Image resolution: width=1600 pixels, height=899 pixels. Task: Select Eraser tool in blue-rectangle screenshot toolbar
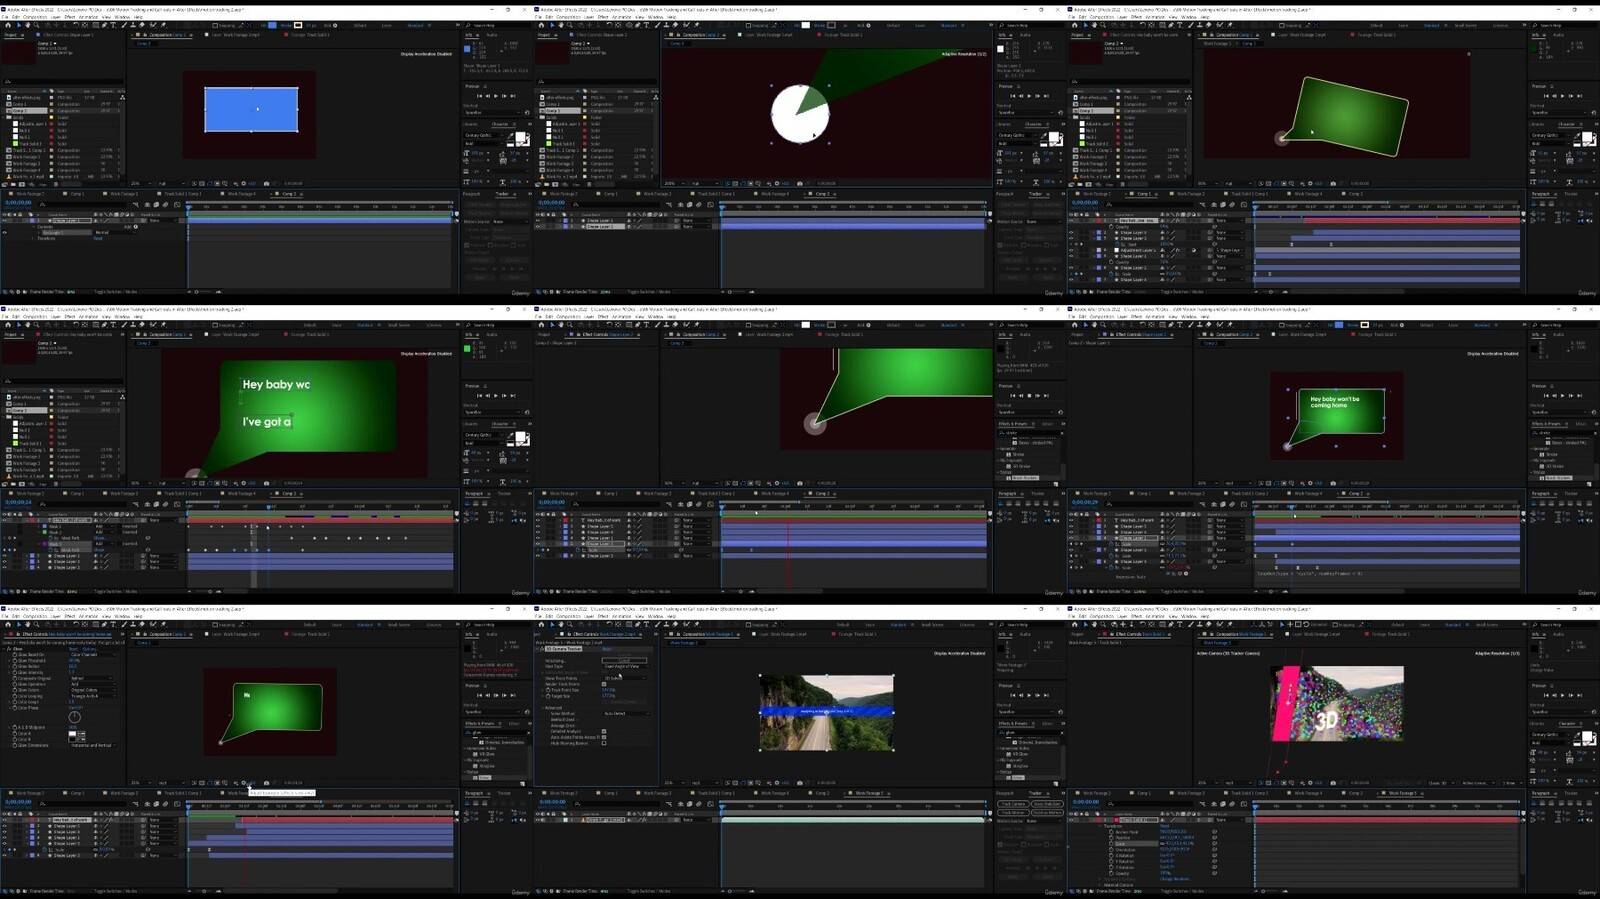point(142,25)
